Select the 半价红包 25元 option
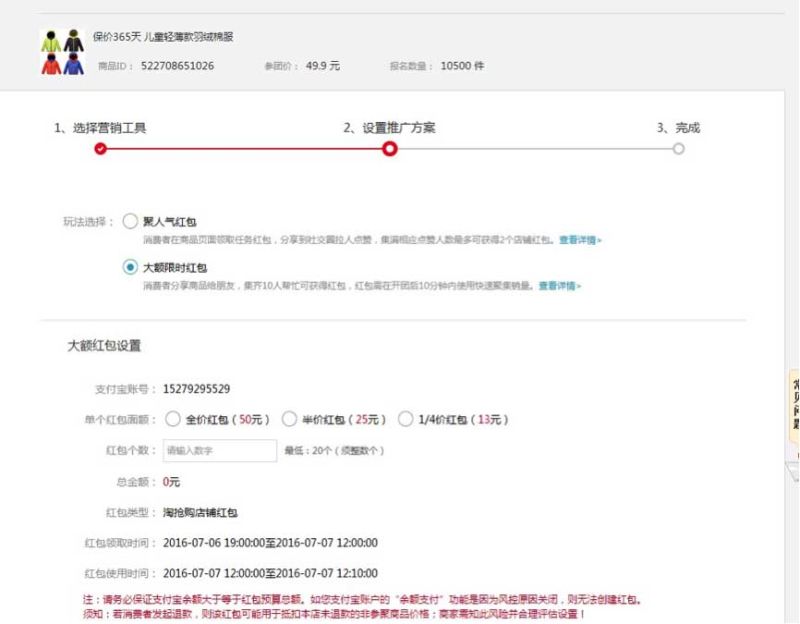The image size is (800, 624). (x=290, y=419)
